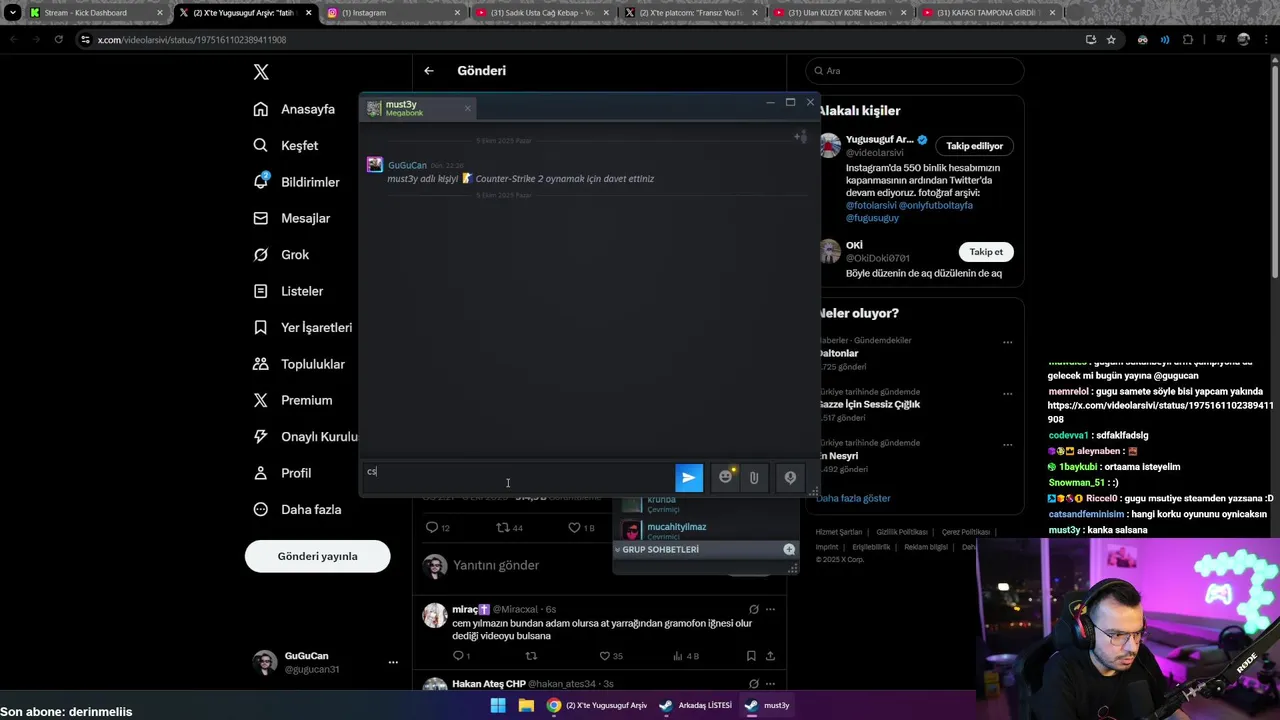Screen dimensions: 1280x720
Task: Switch to KAFASI TAMPONA GİRDİ tab
Action: 990,13
